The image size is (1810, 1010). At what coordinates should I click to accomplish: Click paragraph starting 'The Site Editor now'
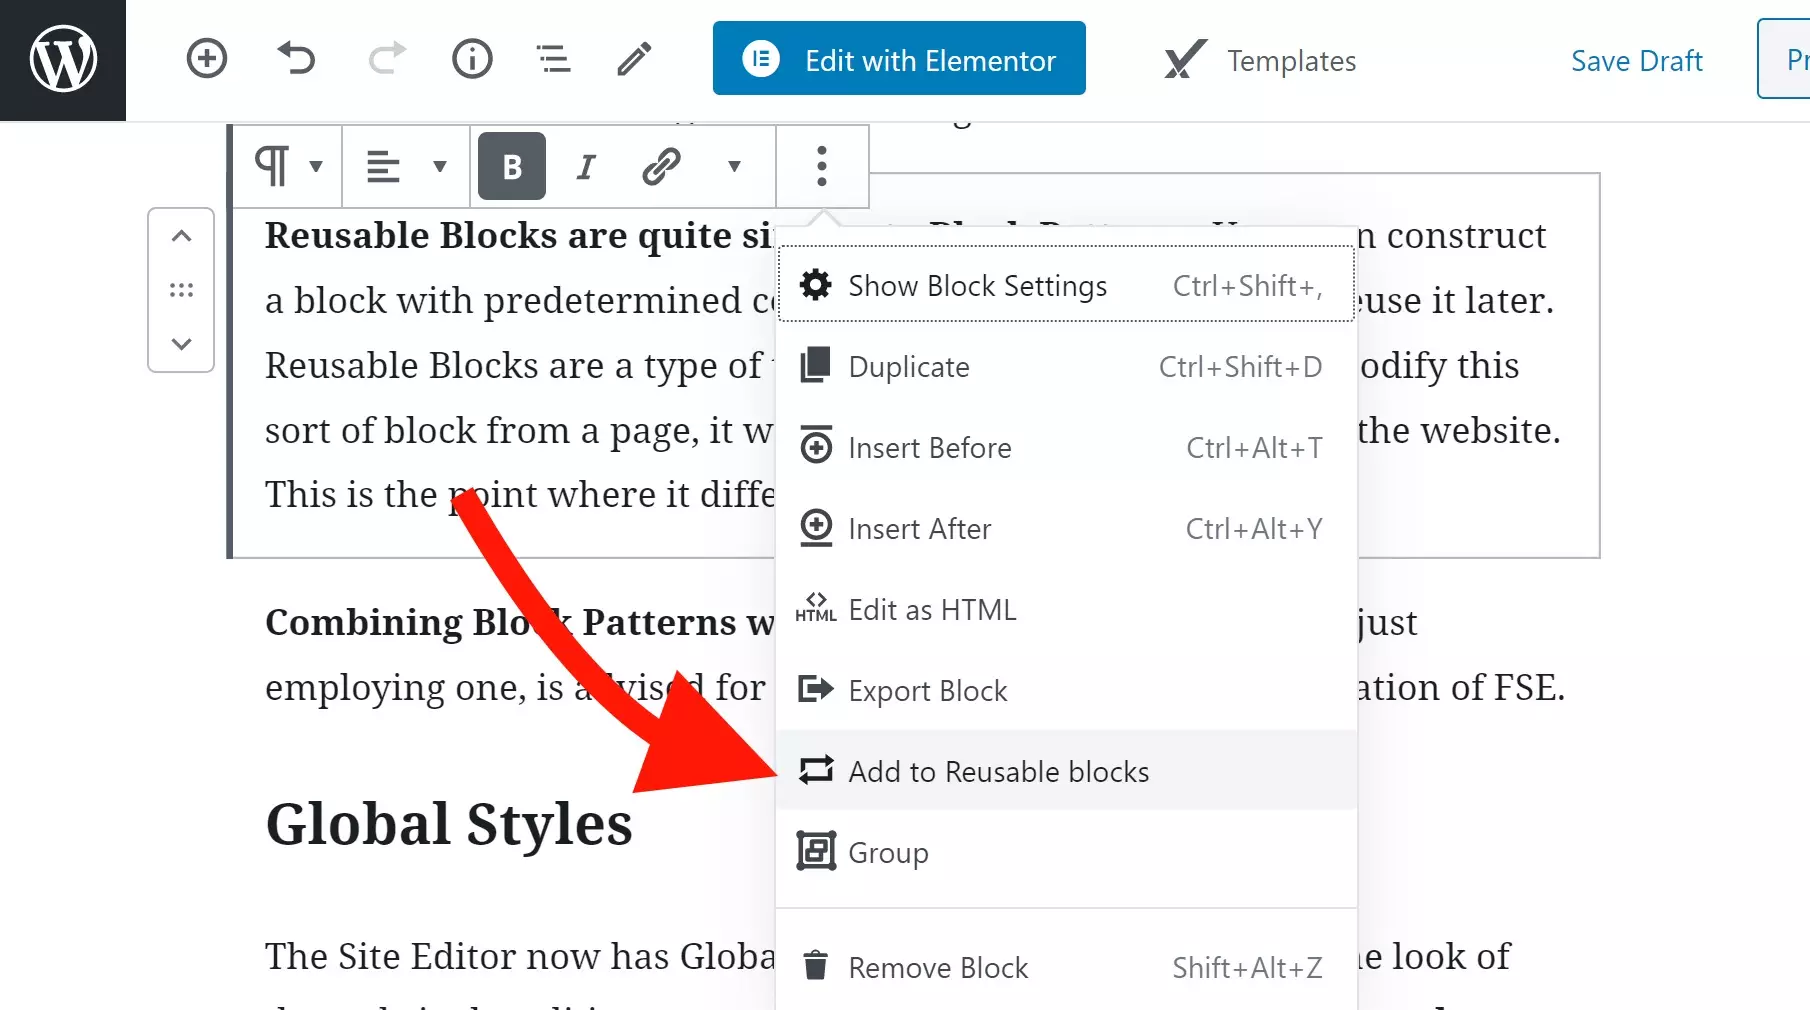[519, 957]
